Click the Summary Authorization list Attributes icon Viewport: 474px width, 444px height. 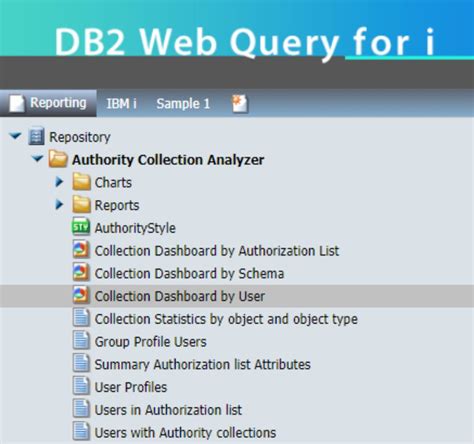(81, 364)
